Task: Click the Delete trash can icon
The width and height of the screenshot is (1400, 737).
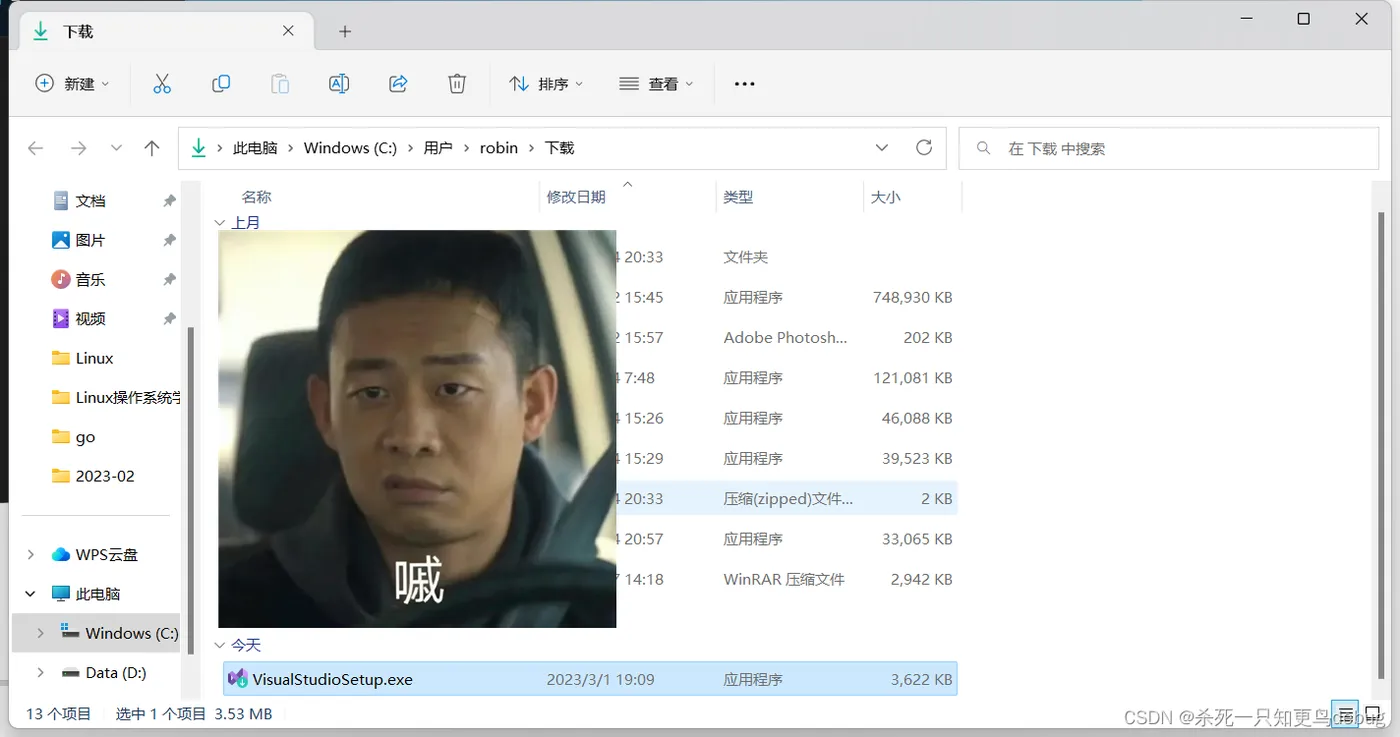Action: click(457, 84)
